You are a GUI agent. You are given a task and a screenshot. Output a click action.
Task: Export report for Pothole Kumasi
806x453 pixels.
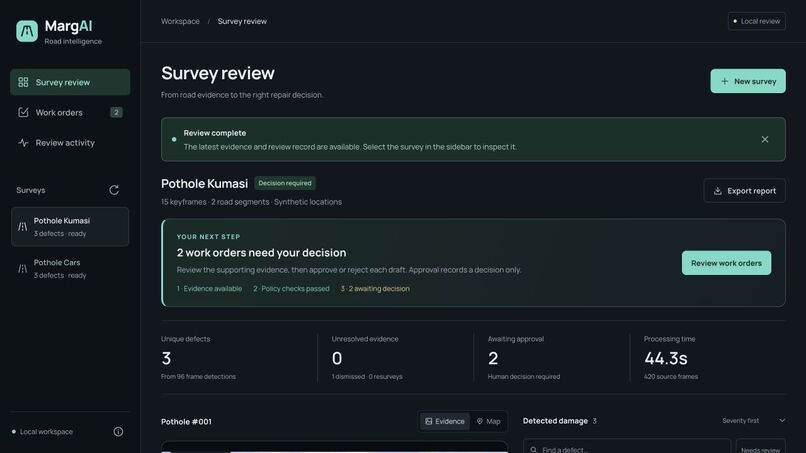click(x=744, y=191)
